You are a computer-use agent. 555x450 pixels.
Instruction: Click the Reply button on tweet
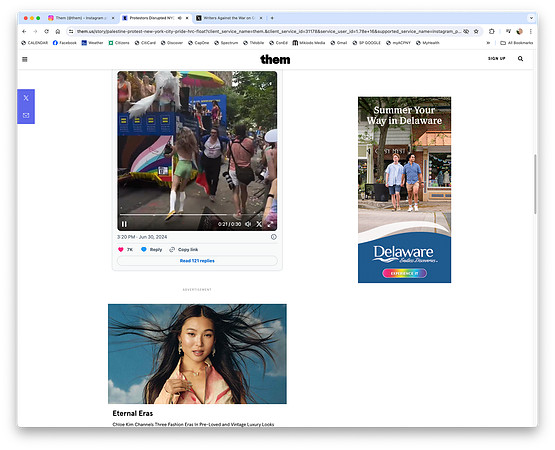151,250
